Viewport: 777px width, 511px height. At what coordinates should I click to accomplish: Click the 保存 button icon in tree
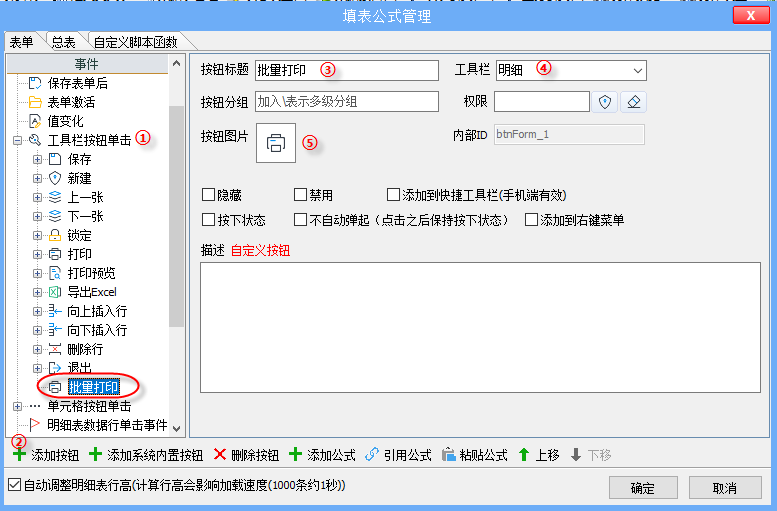(x=55, y=159)
